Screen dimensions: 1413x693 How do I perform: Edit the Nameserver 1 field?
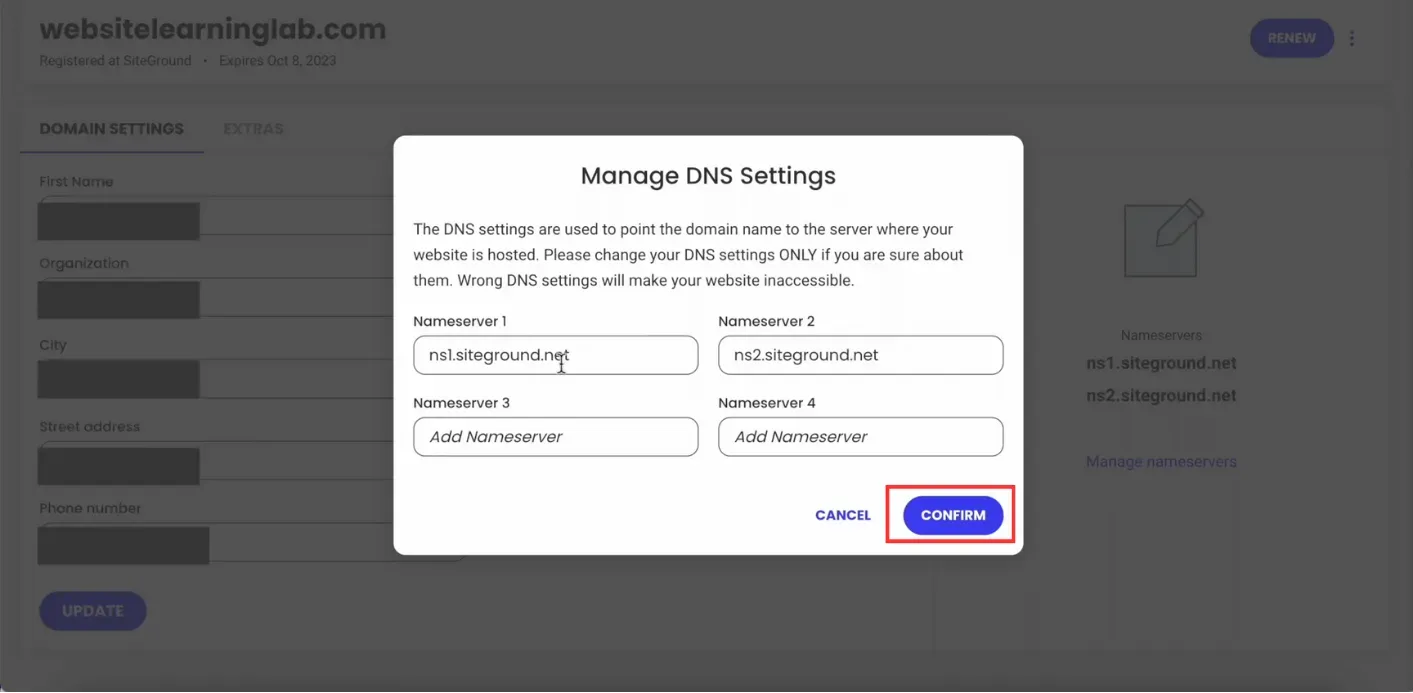[x=555, y=355]
